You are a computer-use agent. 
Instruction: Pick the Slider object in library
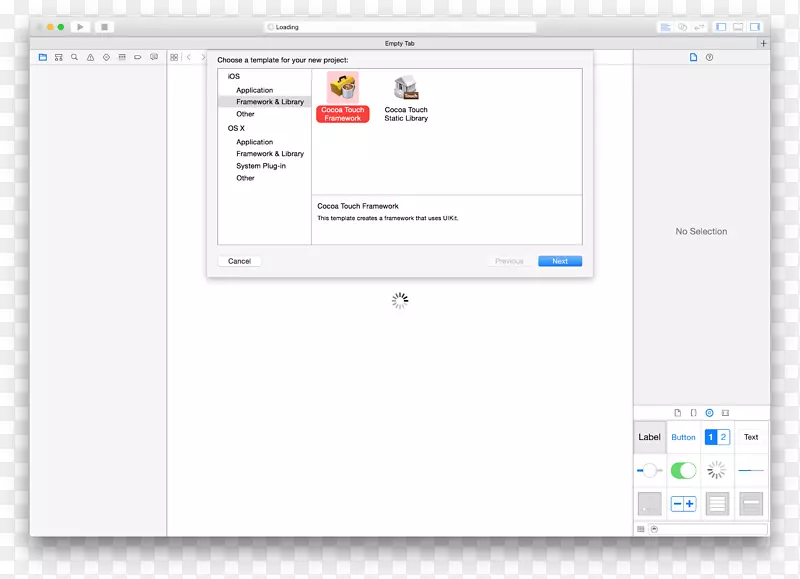(x=650, y=470)
